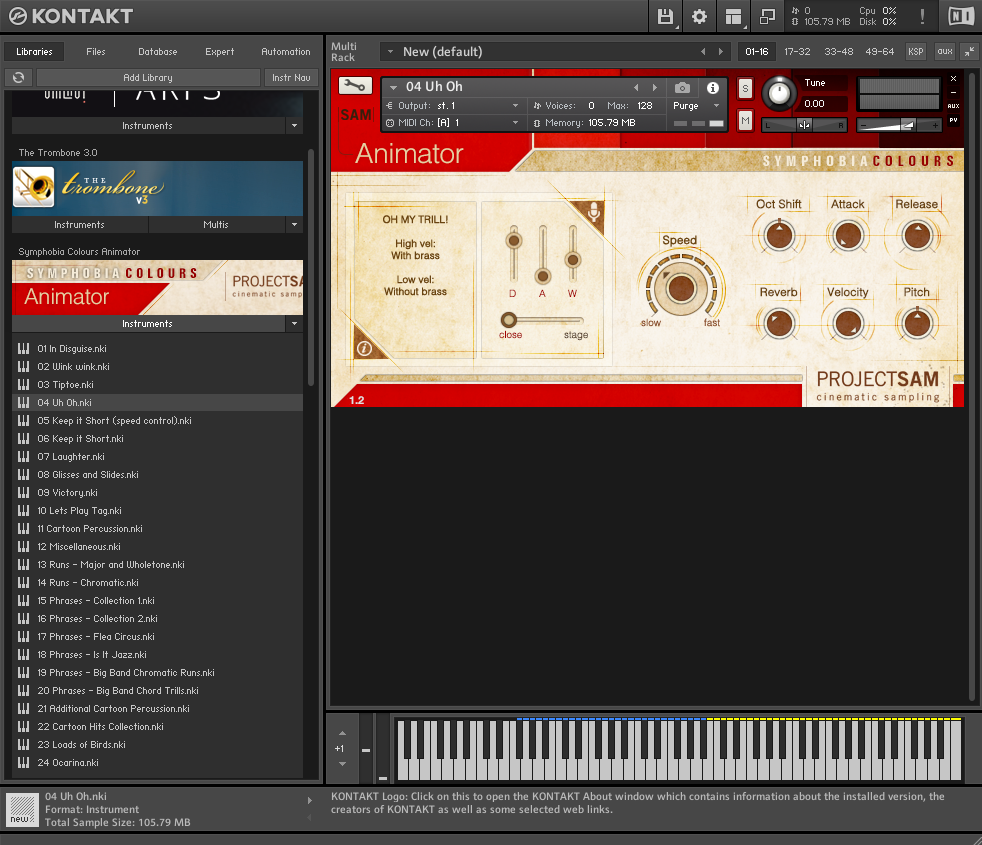Viewport: 982px width, 845px height.
Task: Click the pan center marker
Action: [804, 125]
